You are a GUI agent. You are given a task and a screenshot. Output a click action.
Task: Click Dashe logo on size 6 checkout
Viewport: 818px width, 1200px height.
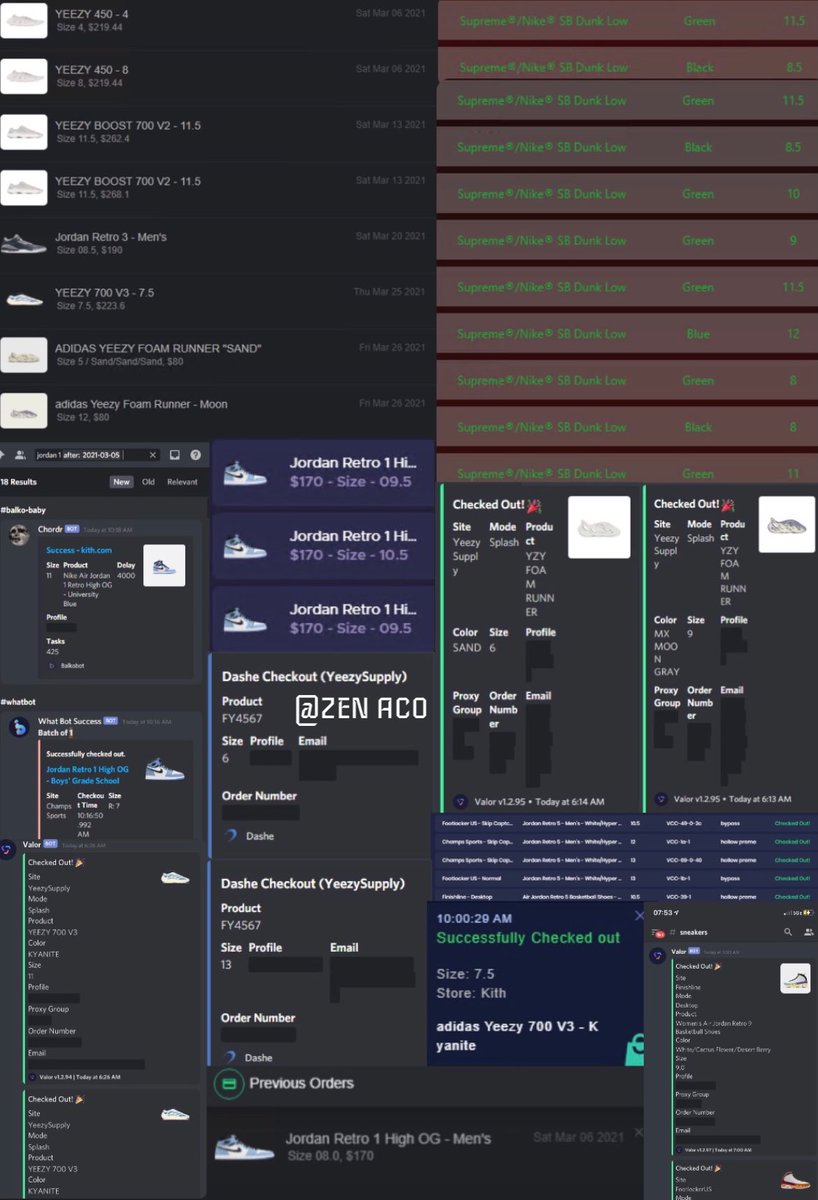[x=232, y=836]
